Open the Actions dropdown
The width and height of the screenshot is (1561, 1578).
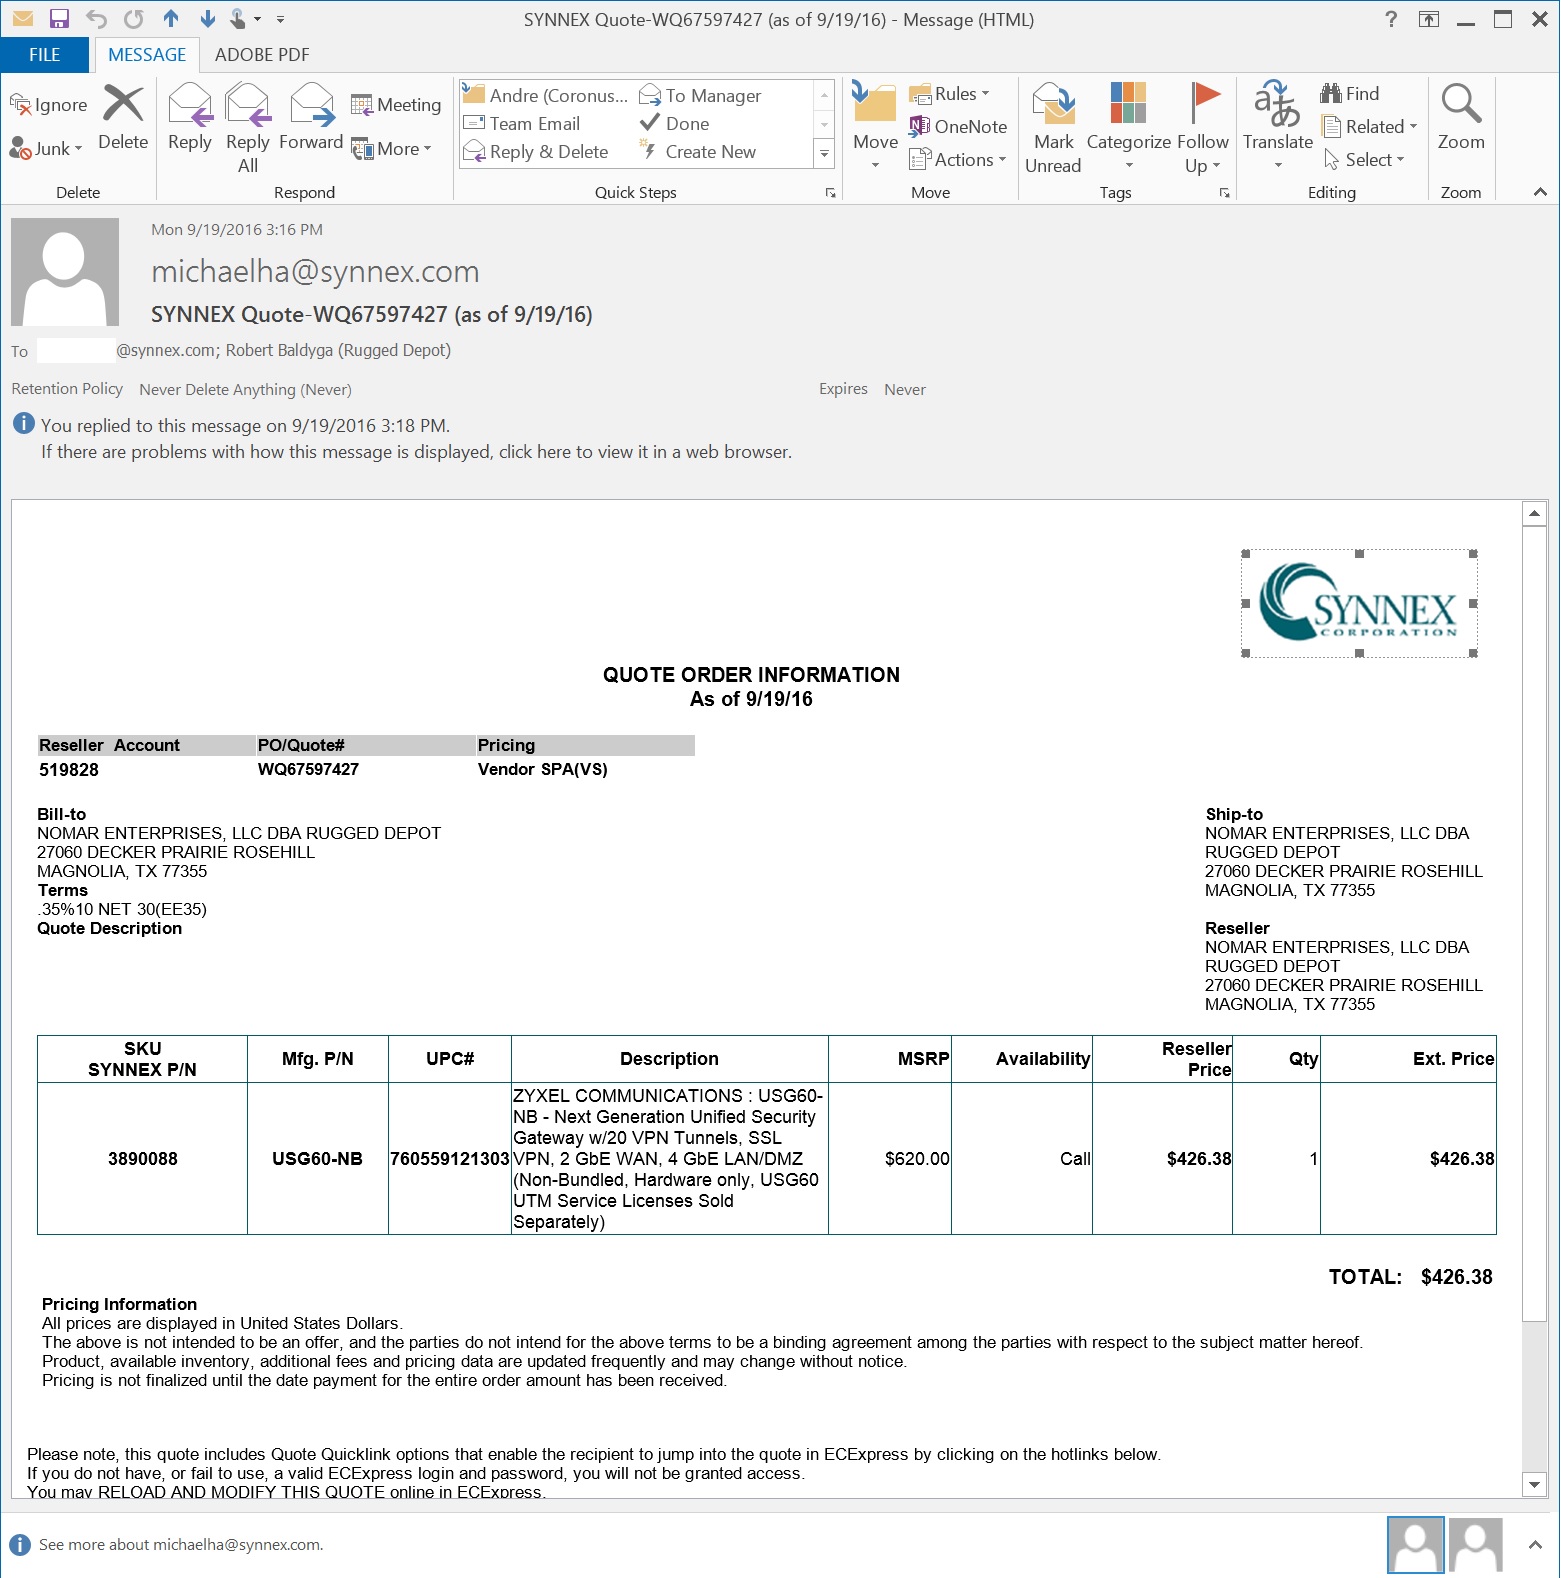(958, 160)
